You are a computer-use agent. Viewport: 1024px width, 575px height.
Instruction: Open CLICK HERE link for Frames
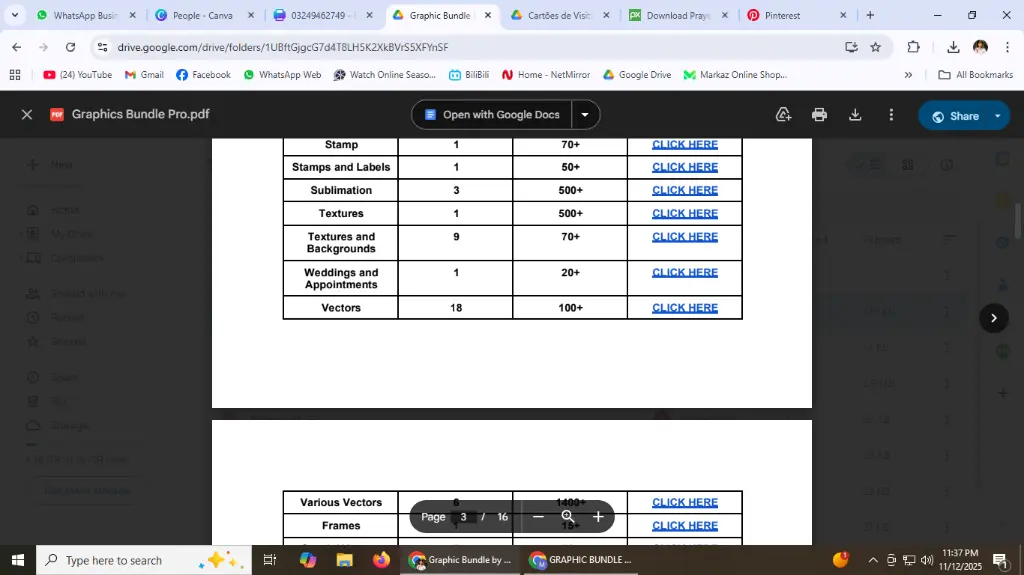coord(684,525)
